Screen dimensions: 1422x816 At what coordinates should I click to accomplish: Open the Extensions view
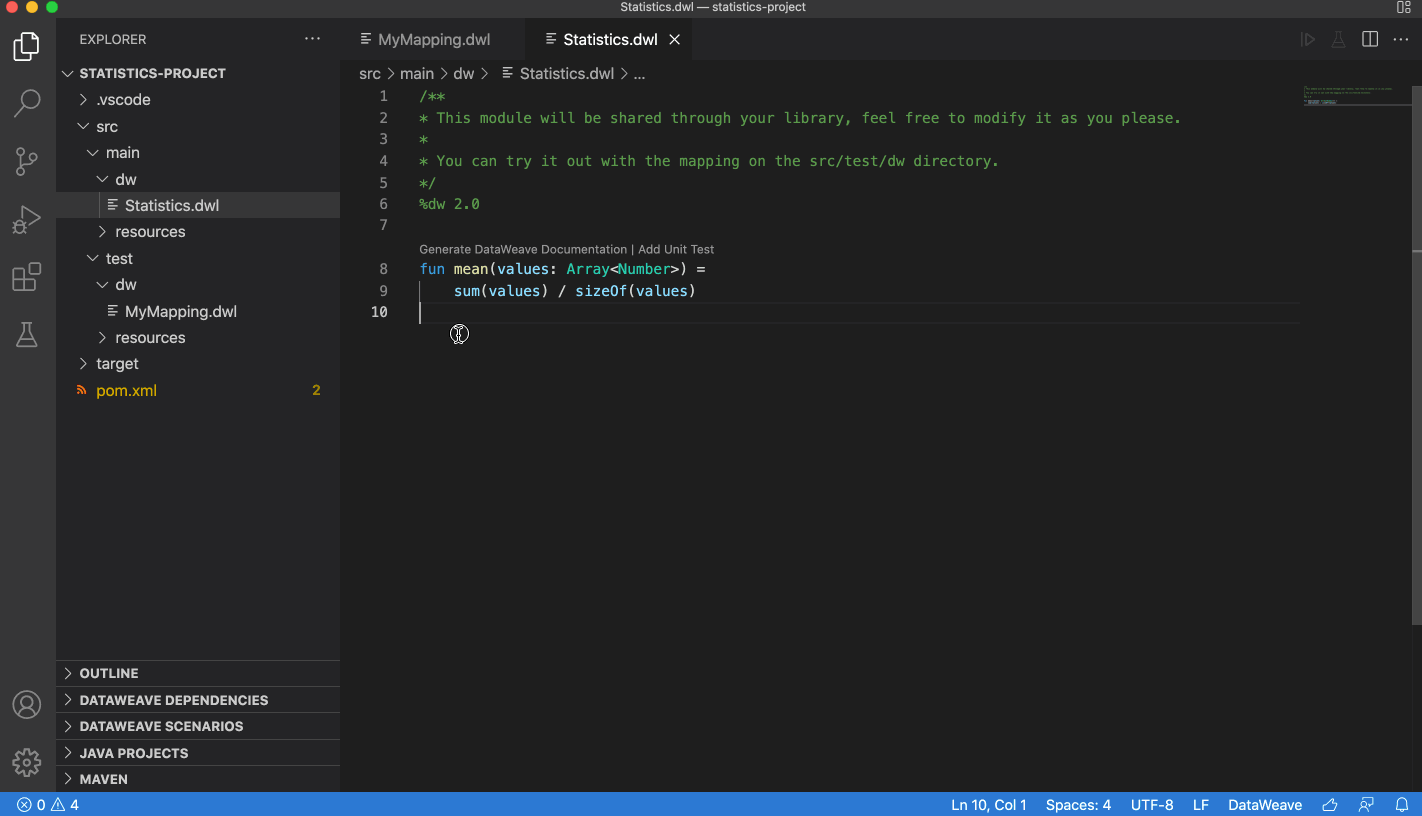(x=27, y=277)
